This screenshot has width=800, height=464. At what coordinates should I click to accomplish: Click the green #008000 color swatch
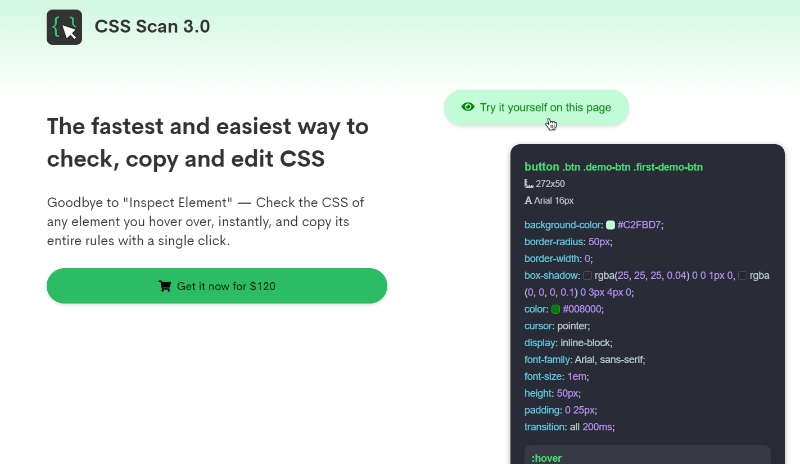point(555,309)
